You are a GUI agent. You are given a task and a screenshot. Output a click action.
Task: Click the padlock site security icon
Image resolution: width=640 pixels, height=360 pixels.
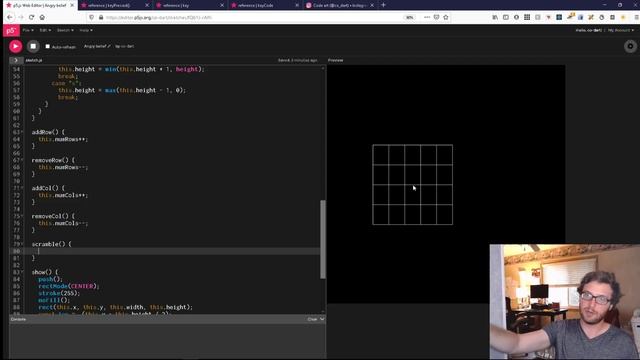(x=101, y=18)
